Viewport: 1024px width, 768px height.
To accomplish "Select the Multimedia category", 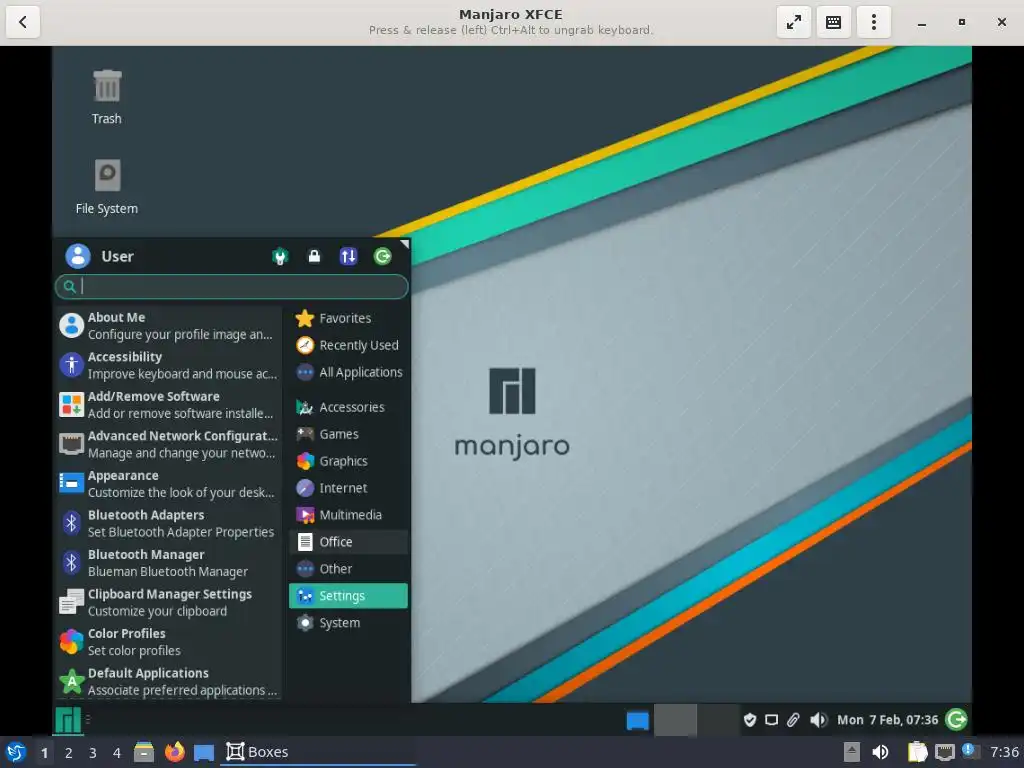I will coord(348,515).
